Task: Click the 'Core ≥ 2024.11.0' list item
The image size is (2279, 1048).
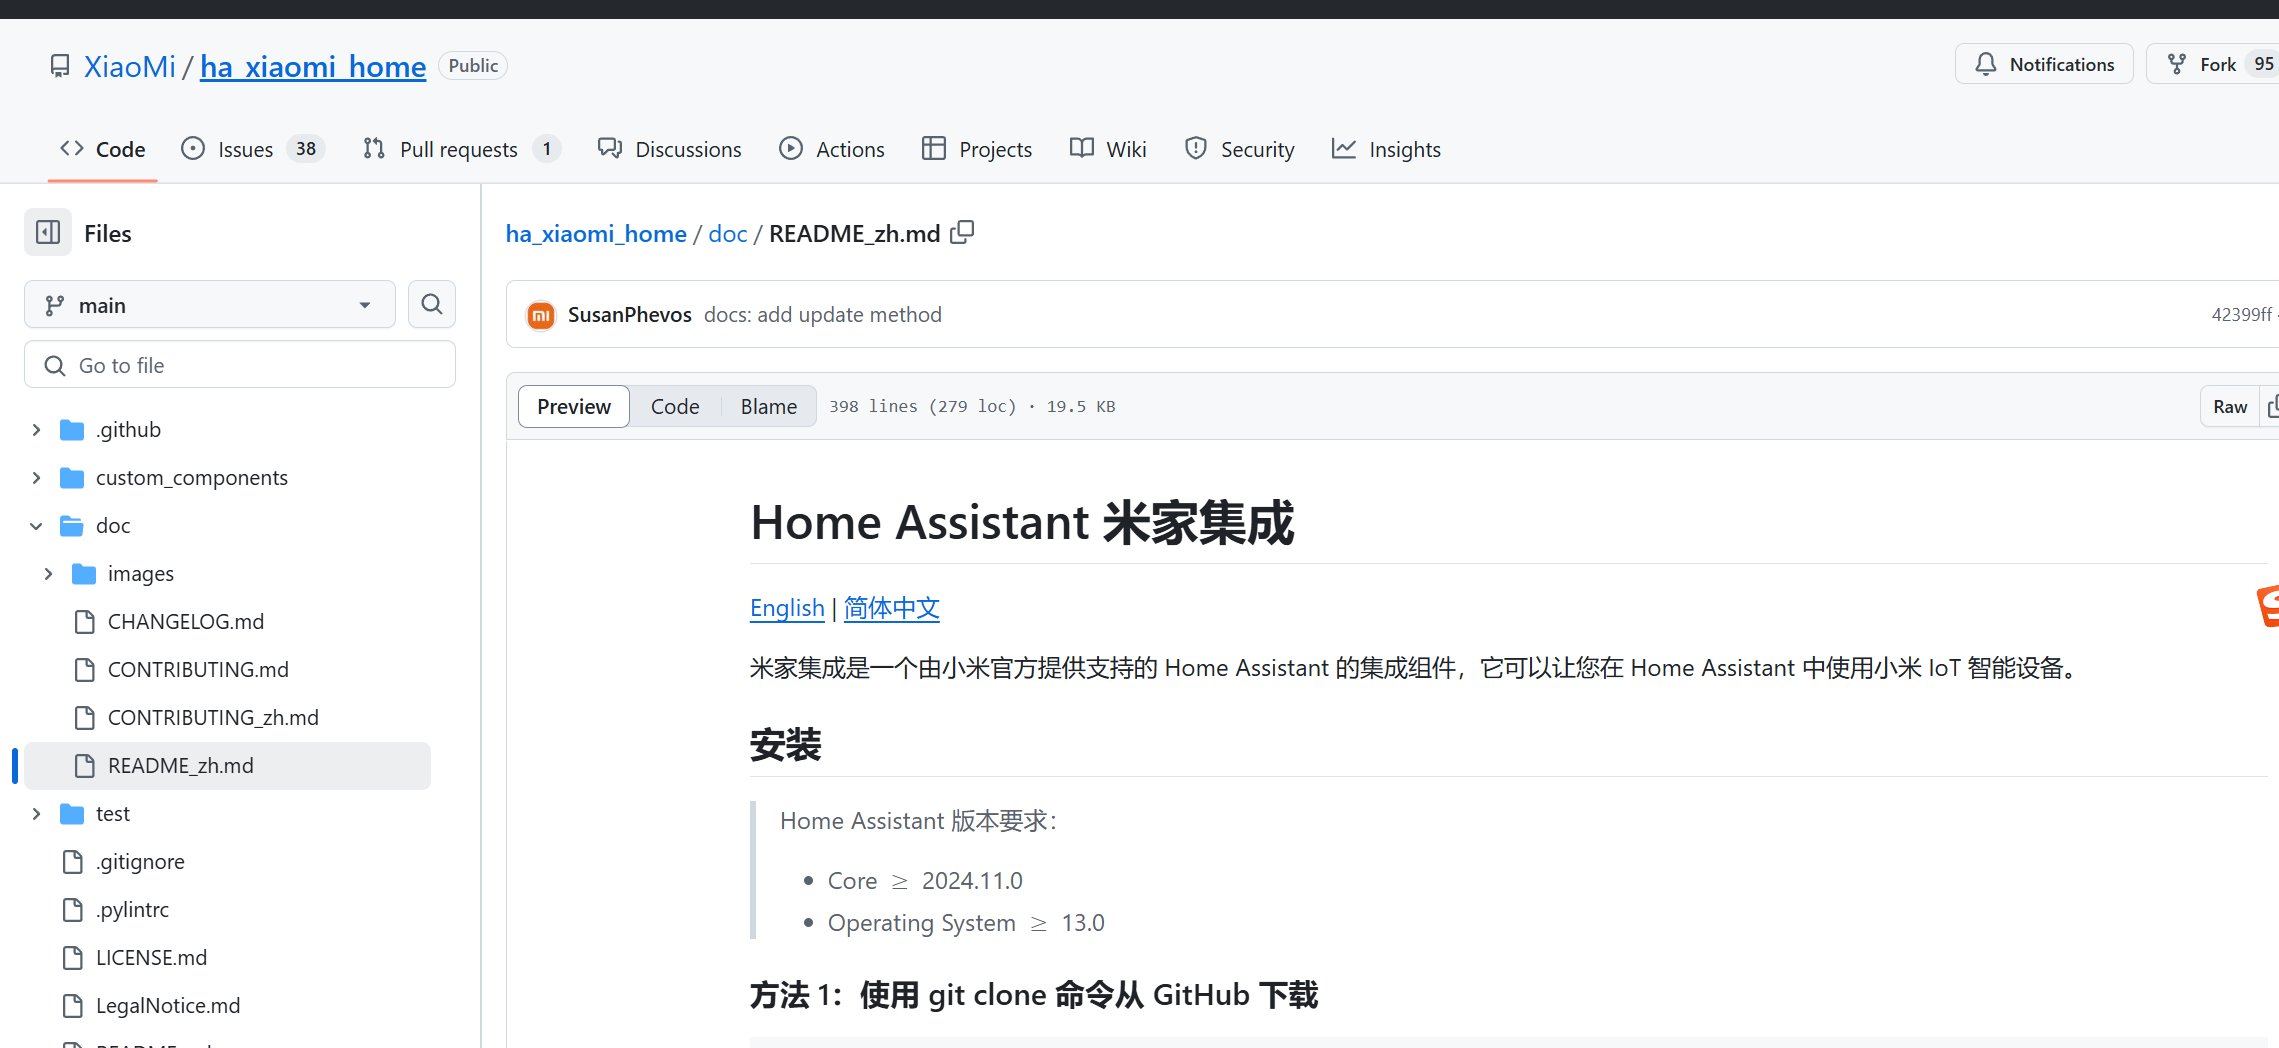Action: 925,881
